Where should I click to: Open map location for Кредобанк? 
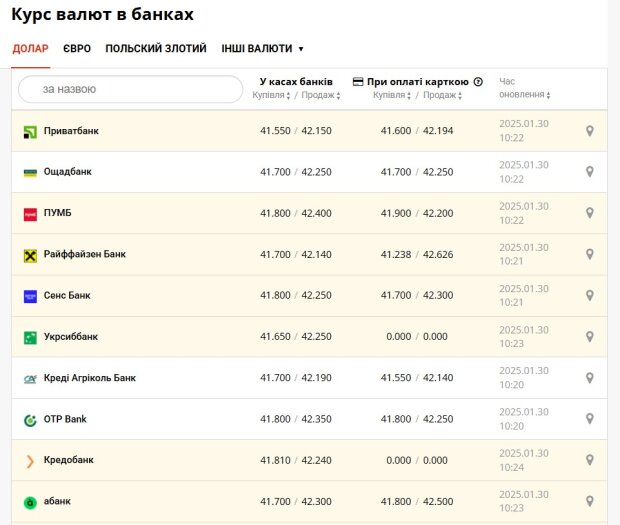click(589, 460)
